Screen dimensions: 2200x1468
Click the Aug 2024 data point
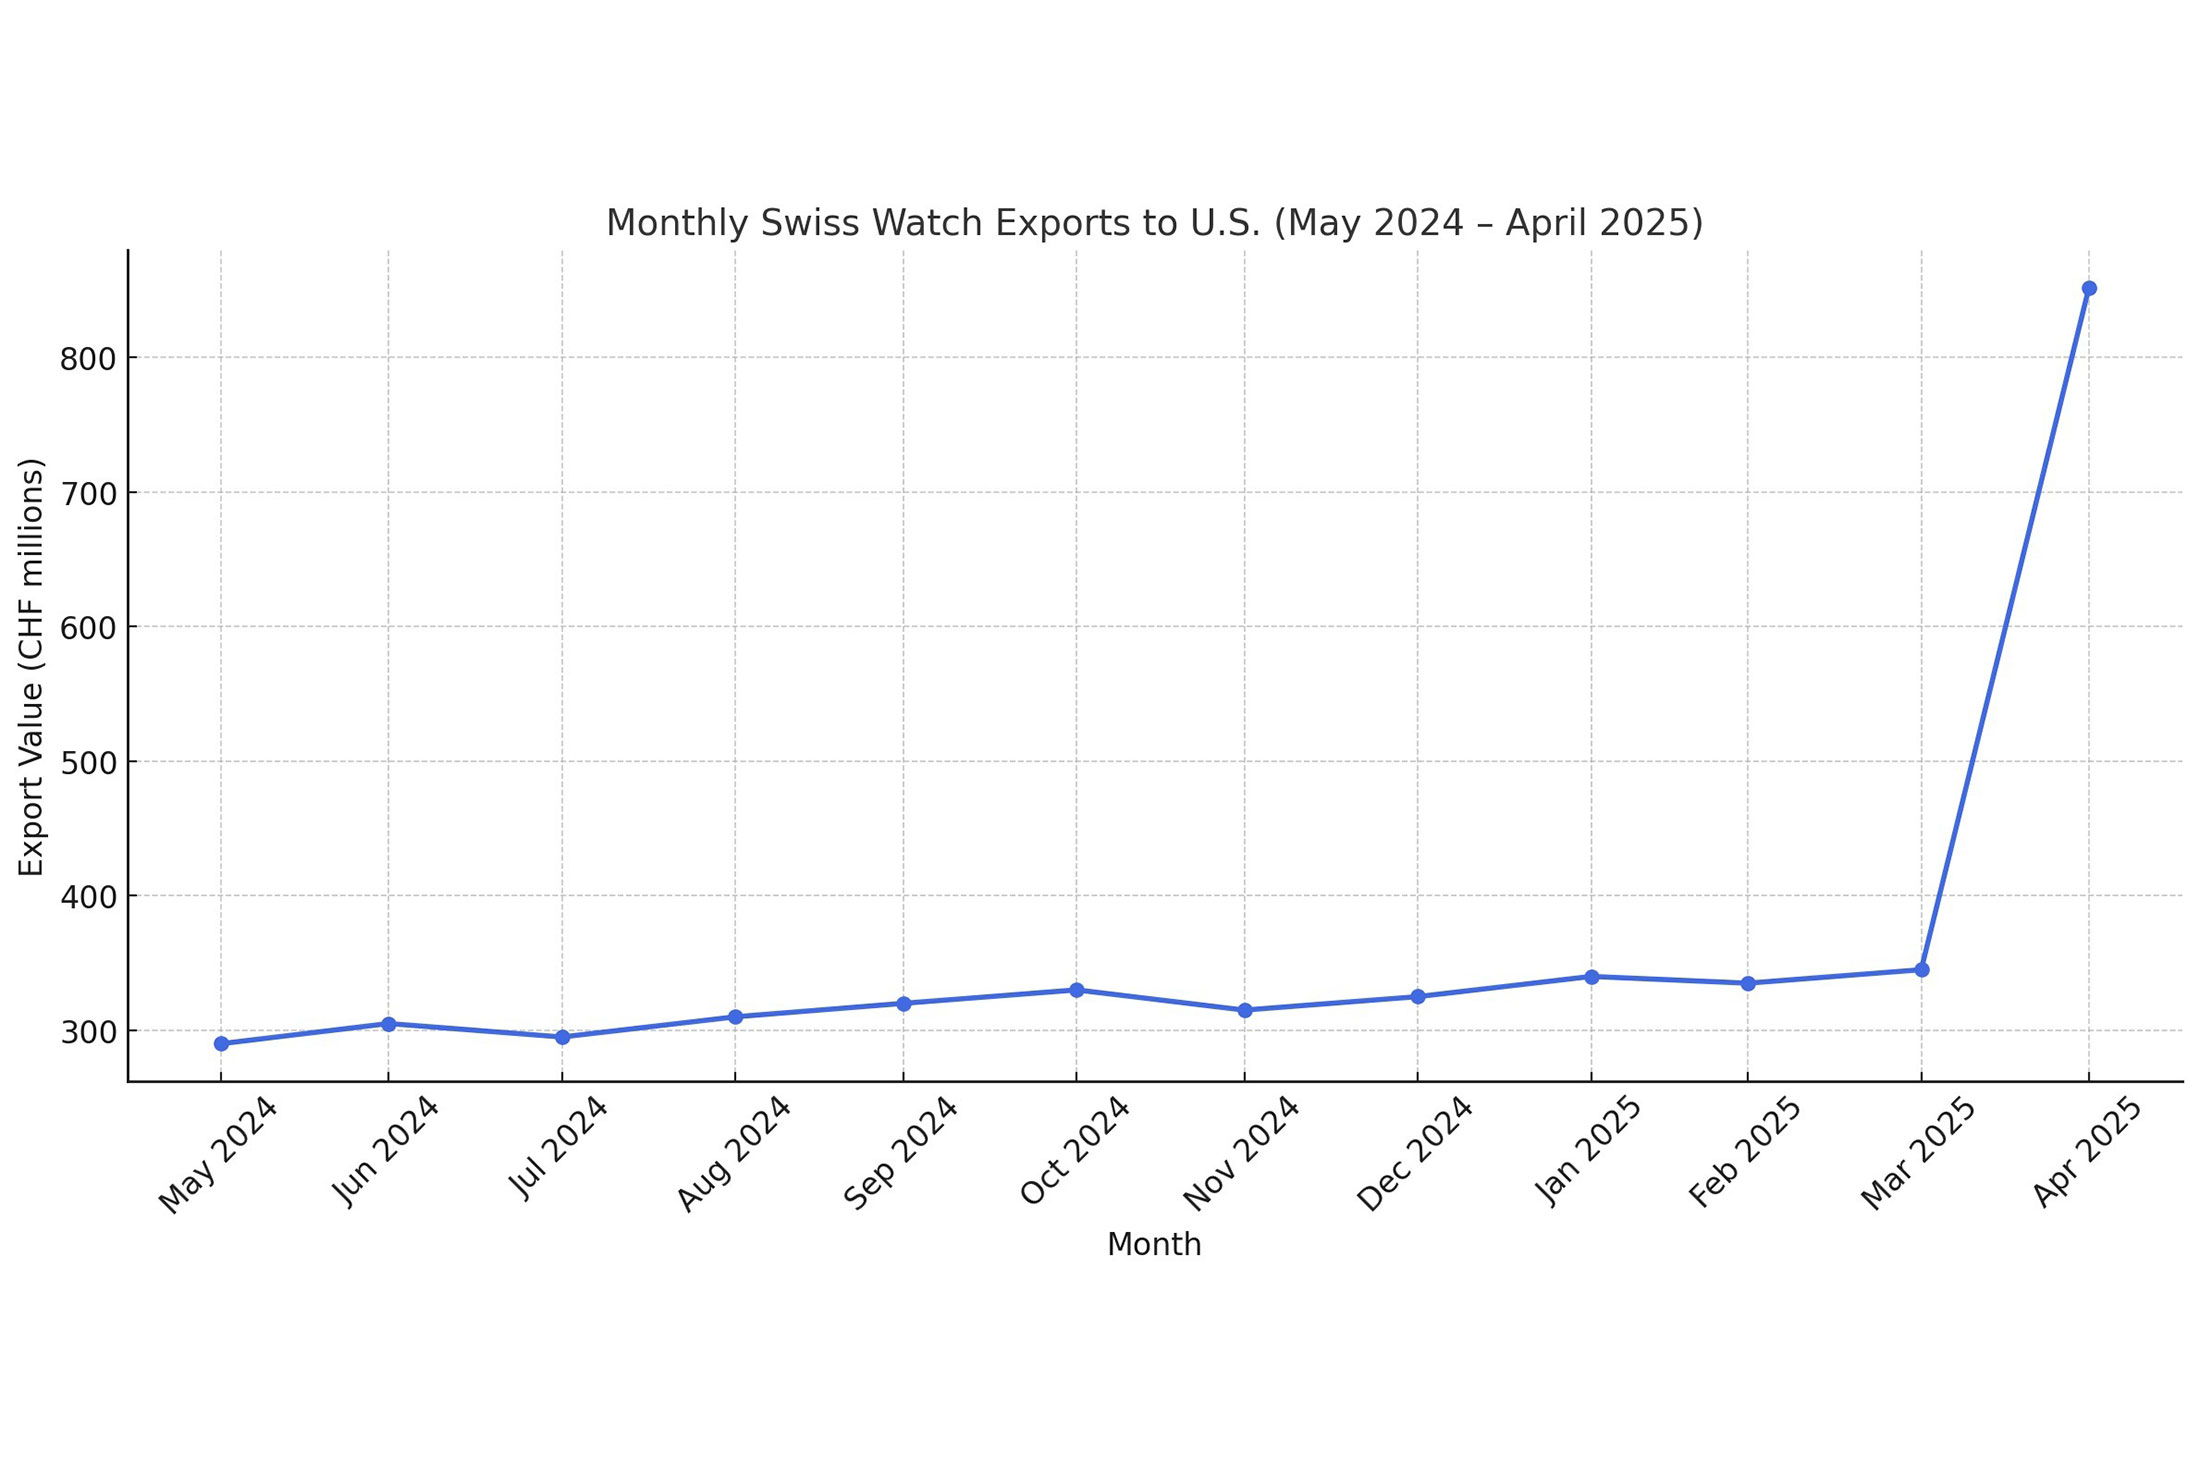coord(735,1015)
